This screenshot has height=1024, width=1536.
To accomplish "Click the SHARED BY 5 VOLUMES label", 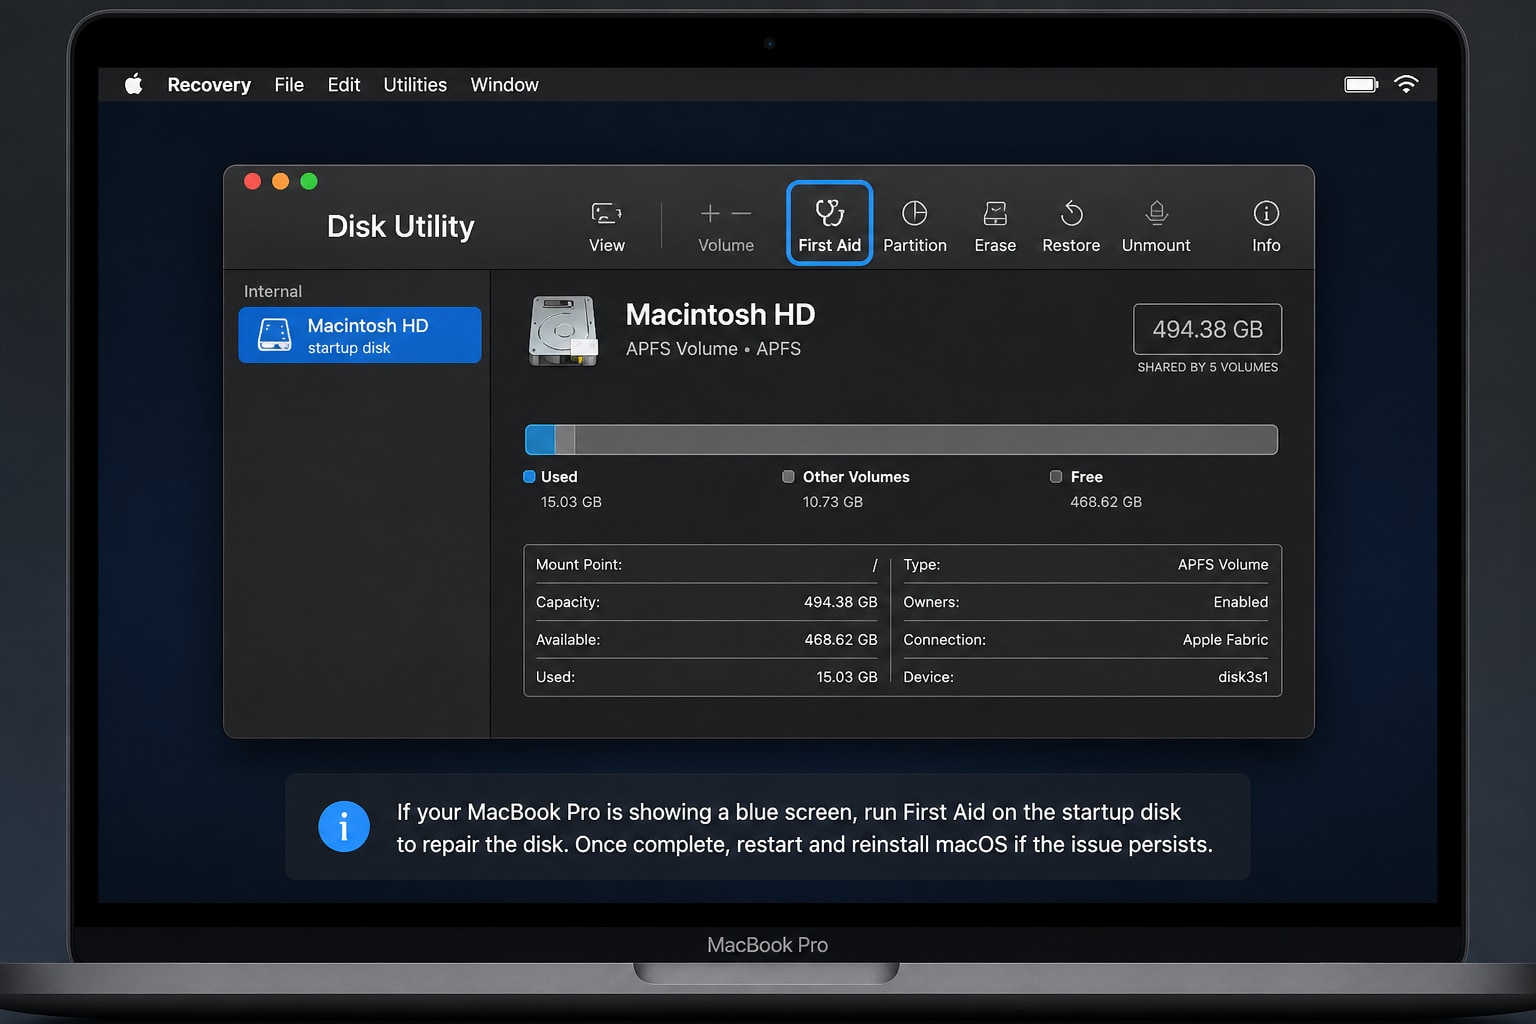I will 1207,367.
